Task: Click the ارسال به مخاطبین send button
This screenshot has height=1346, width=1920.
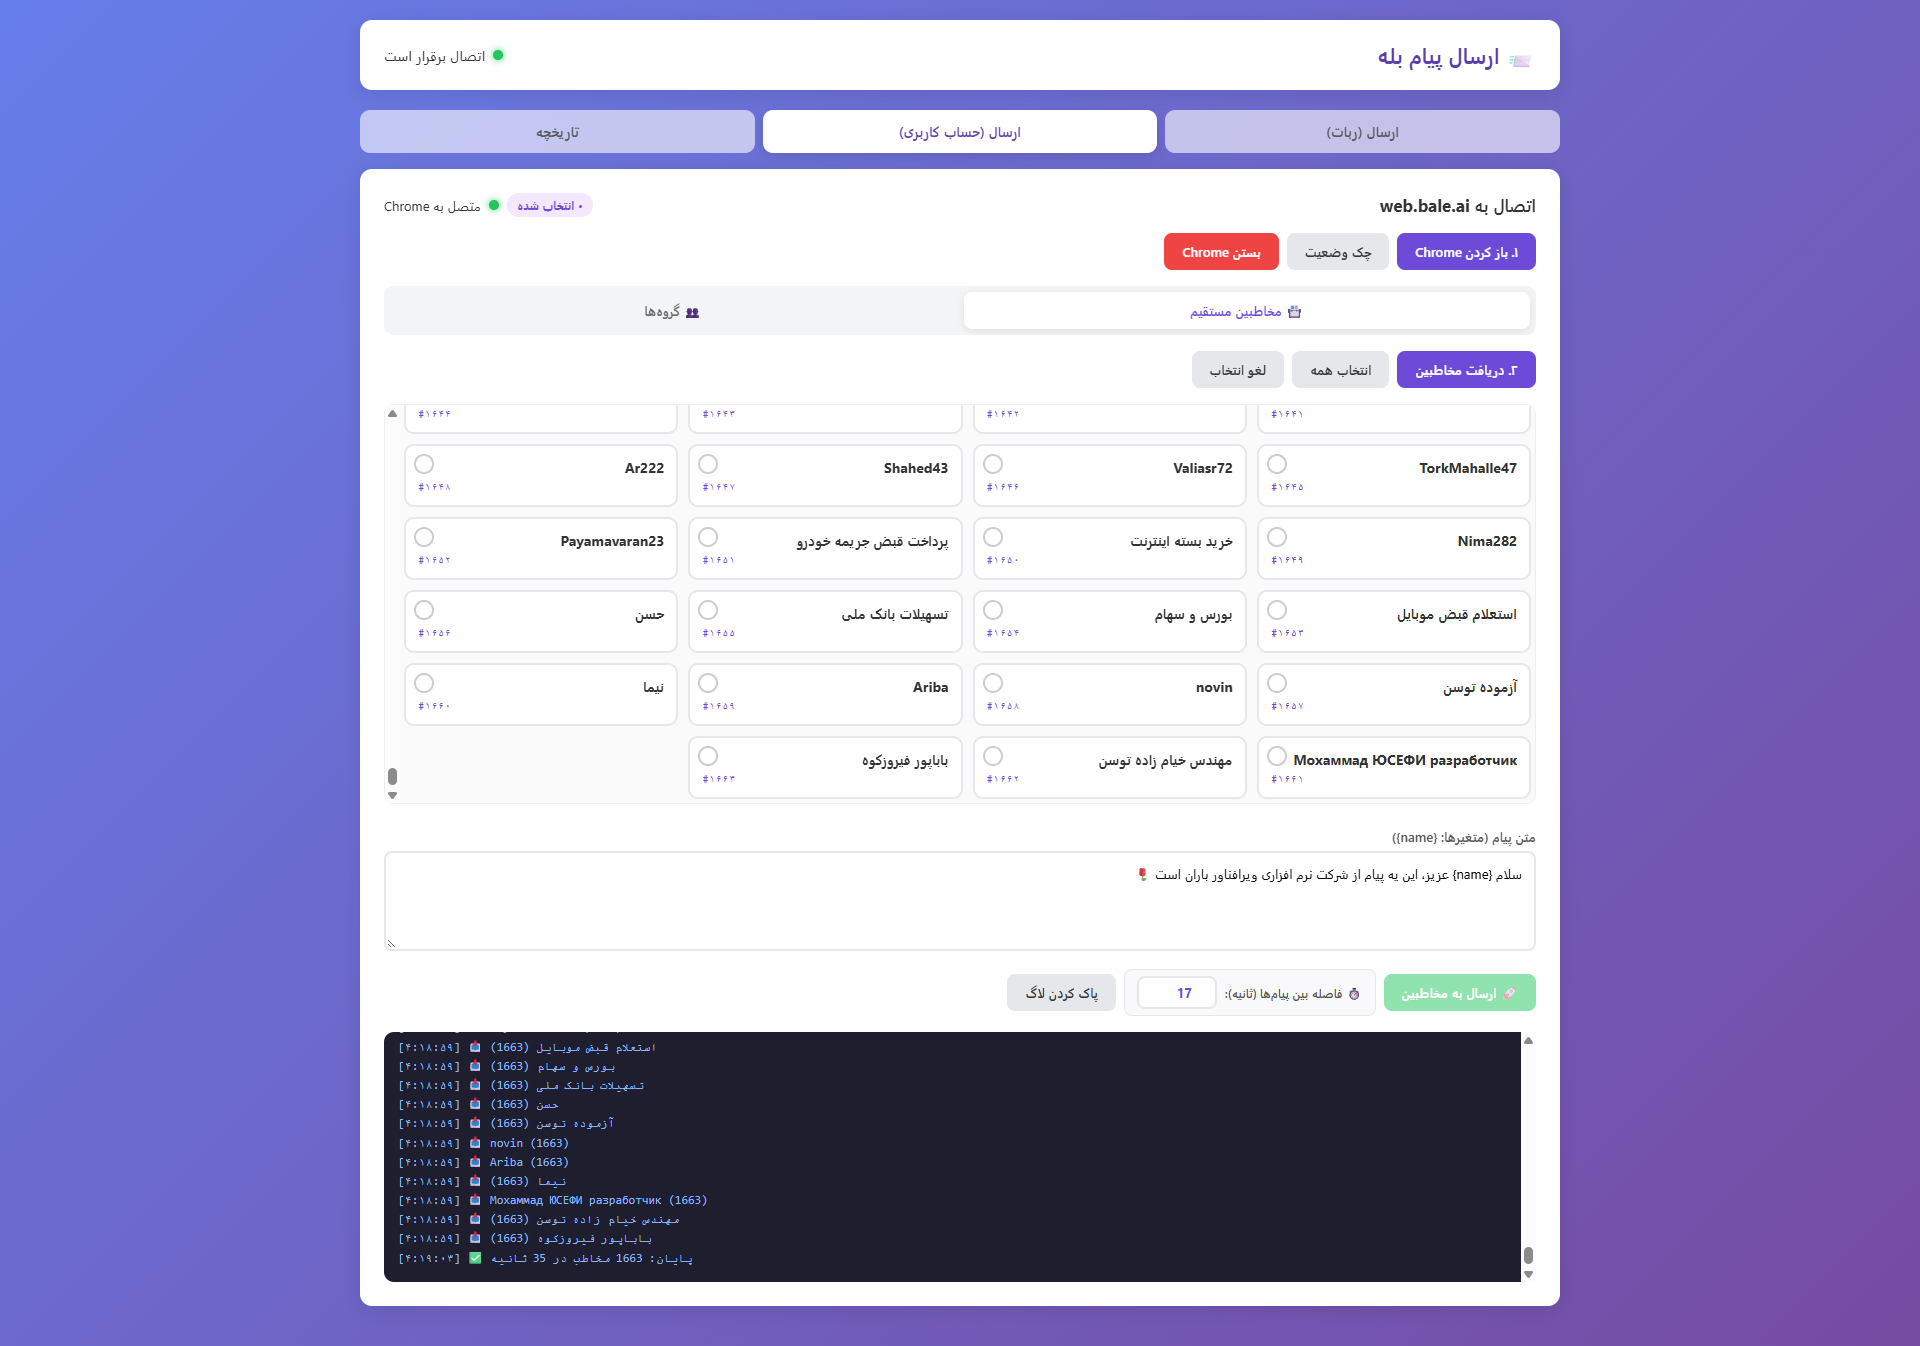Action: point(1459,993)
